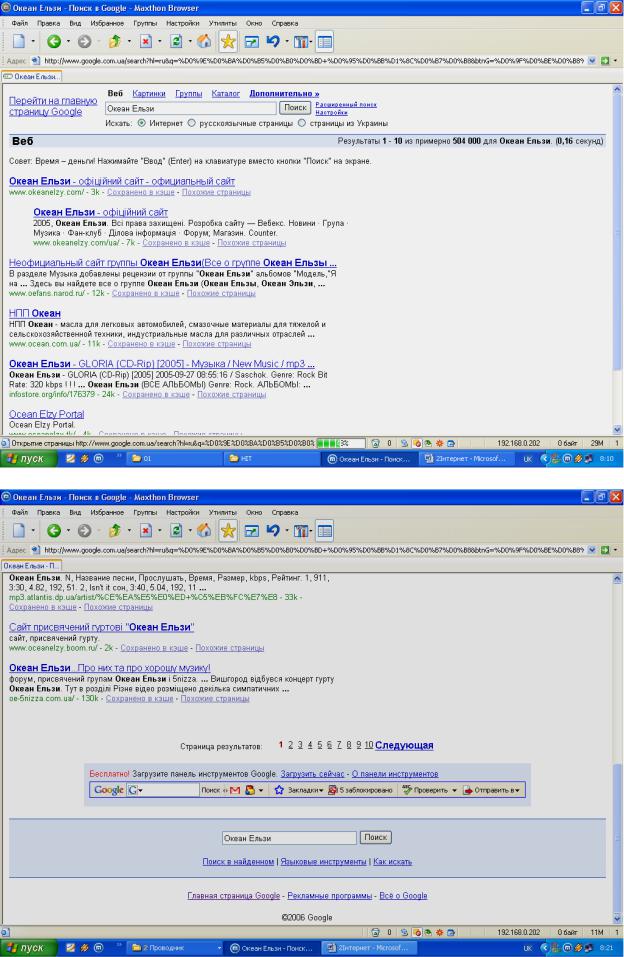Click the page icon before the URL in 8:10 window

[35, 61]
